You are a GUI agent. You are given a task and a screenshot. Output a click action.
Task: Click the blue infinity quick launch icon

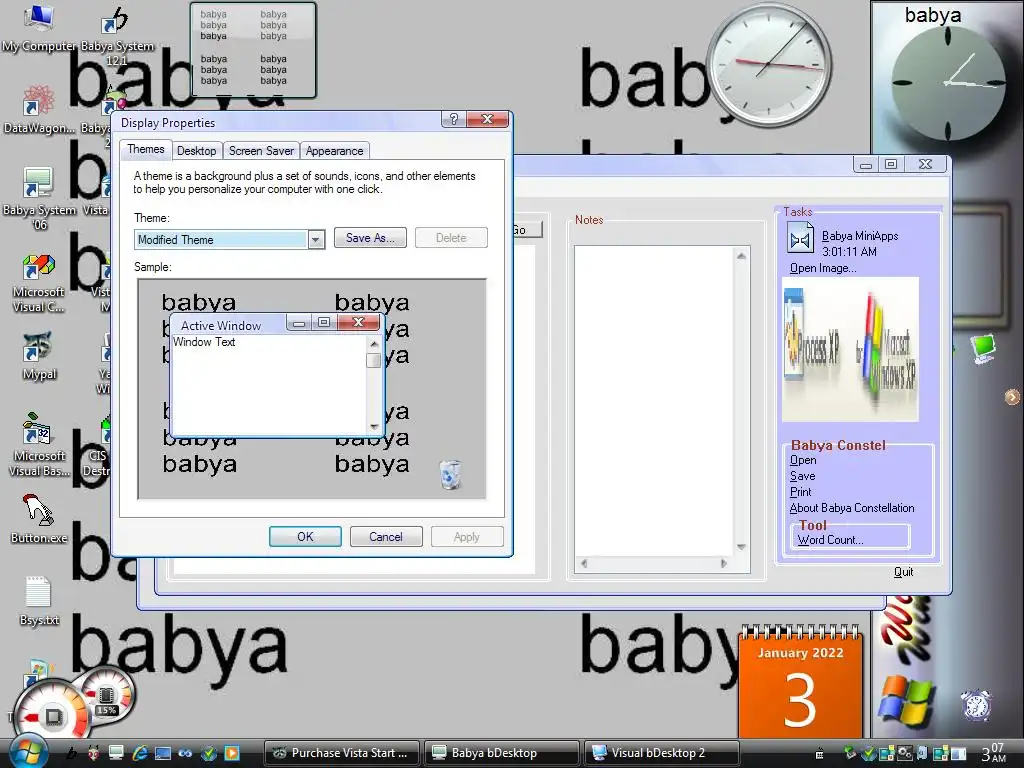185,753
